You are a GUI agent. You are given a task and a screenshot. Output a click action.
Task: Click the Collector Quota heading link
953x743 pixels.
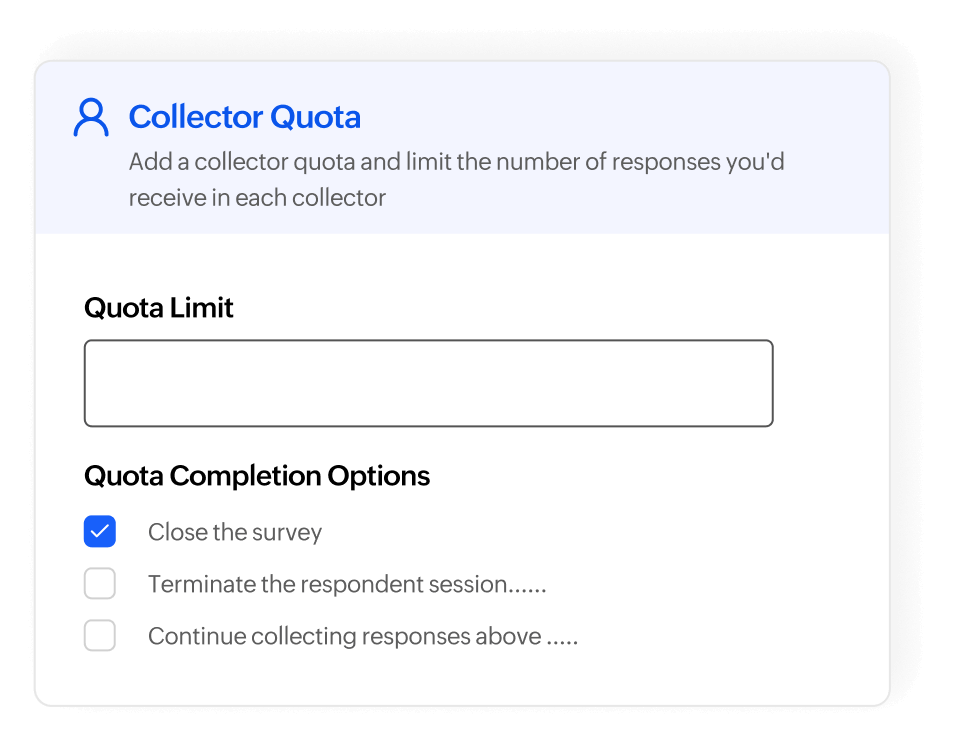point(244,117)
